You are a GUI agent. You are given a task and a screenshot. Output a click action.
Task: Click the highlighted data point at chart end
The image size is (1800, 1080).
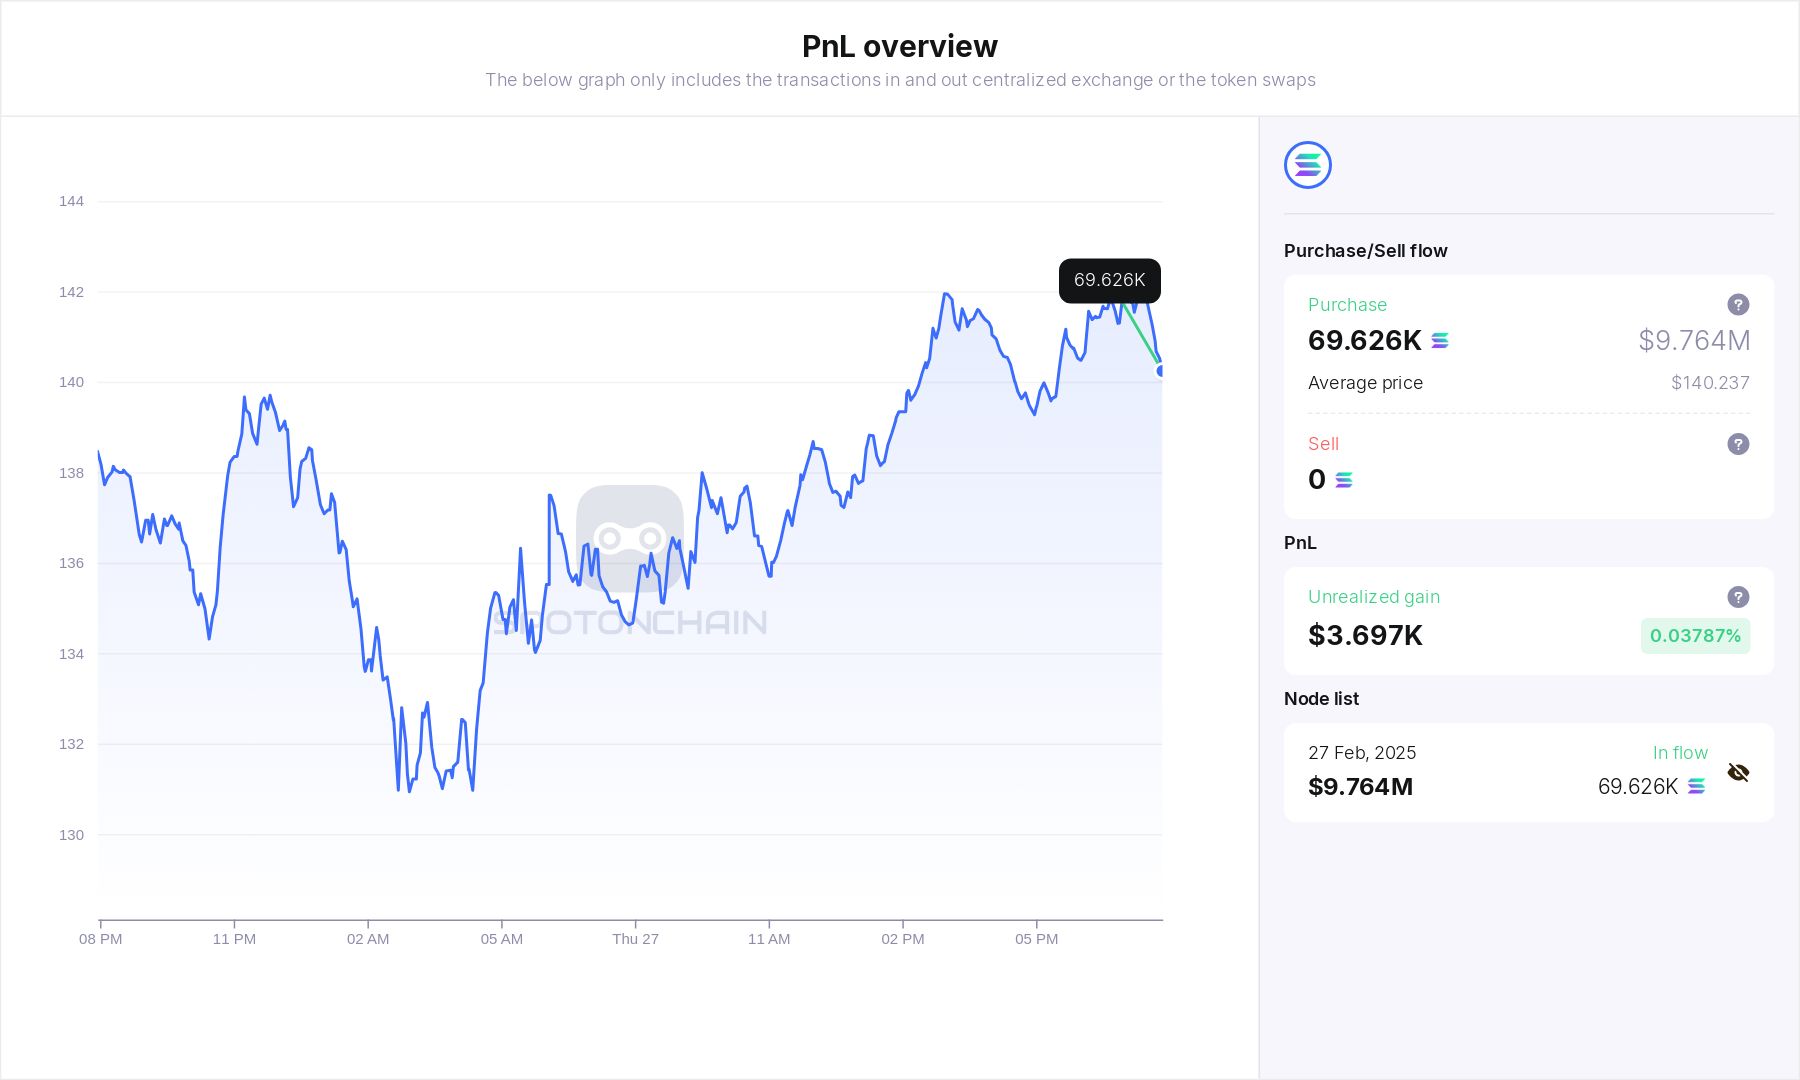pos(1159,371)
